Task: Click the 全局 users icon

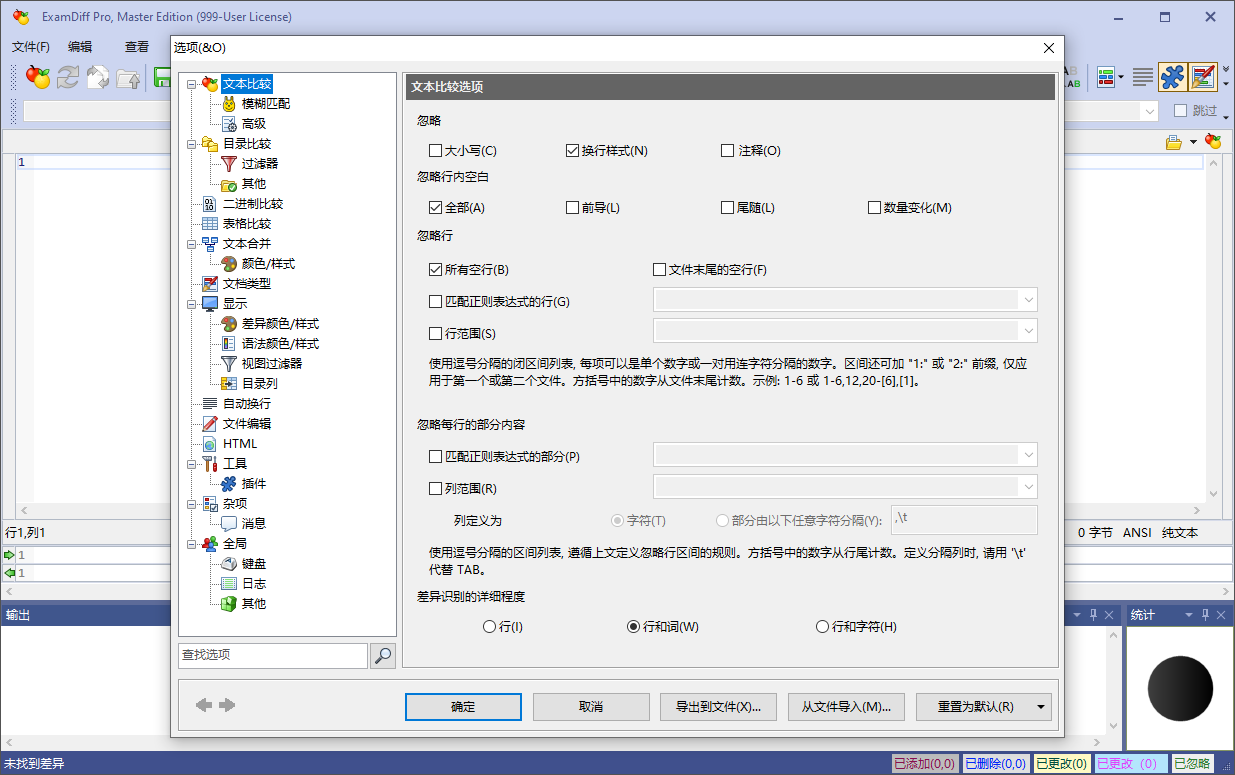Action: (x=210, y=544)
